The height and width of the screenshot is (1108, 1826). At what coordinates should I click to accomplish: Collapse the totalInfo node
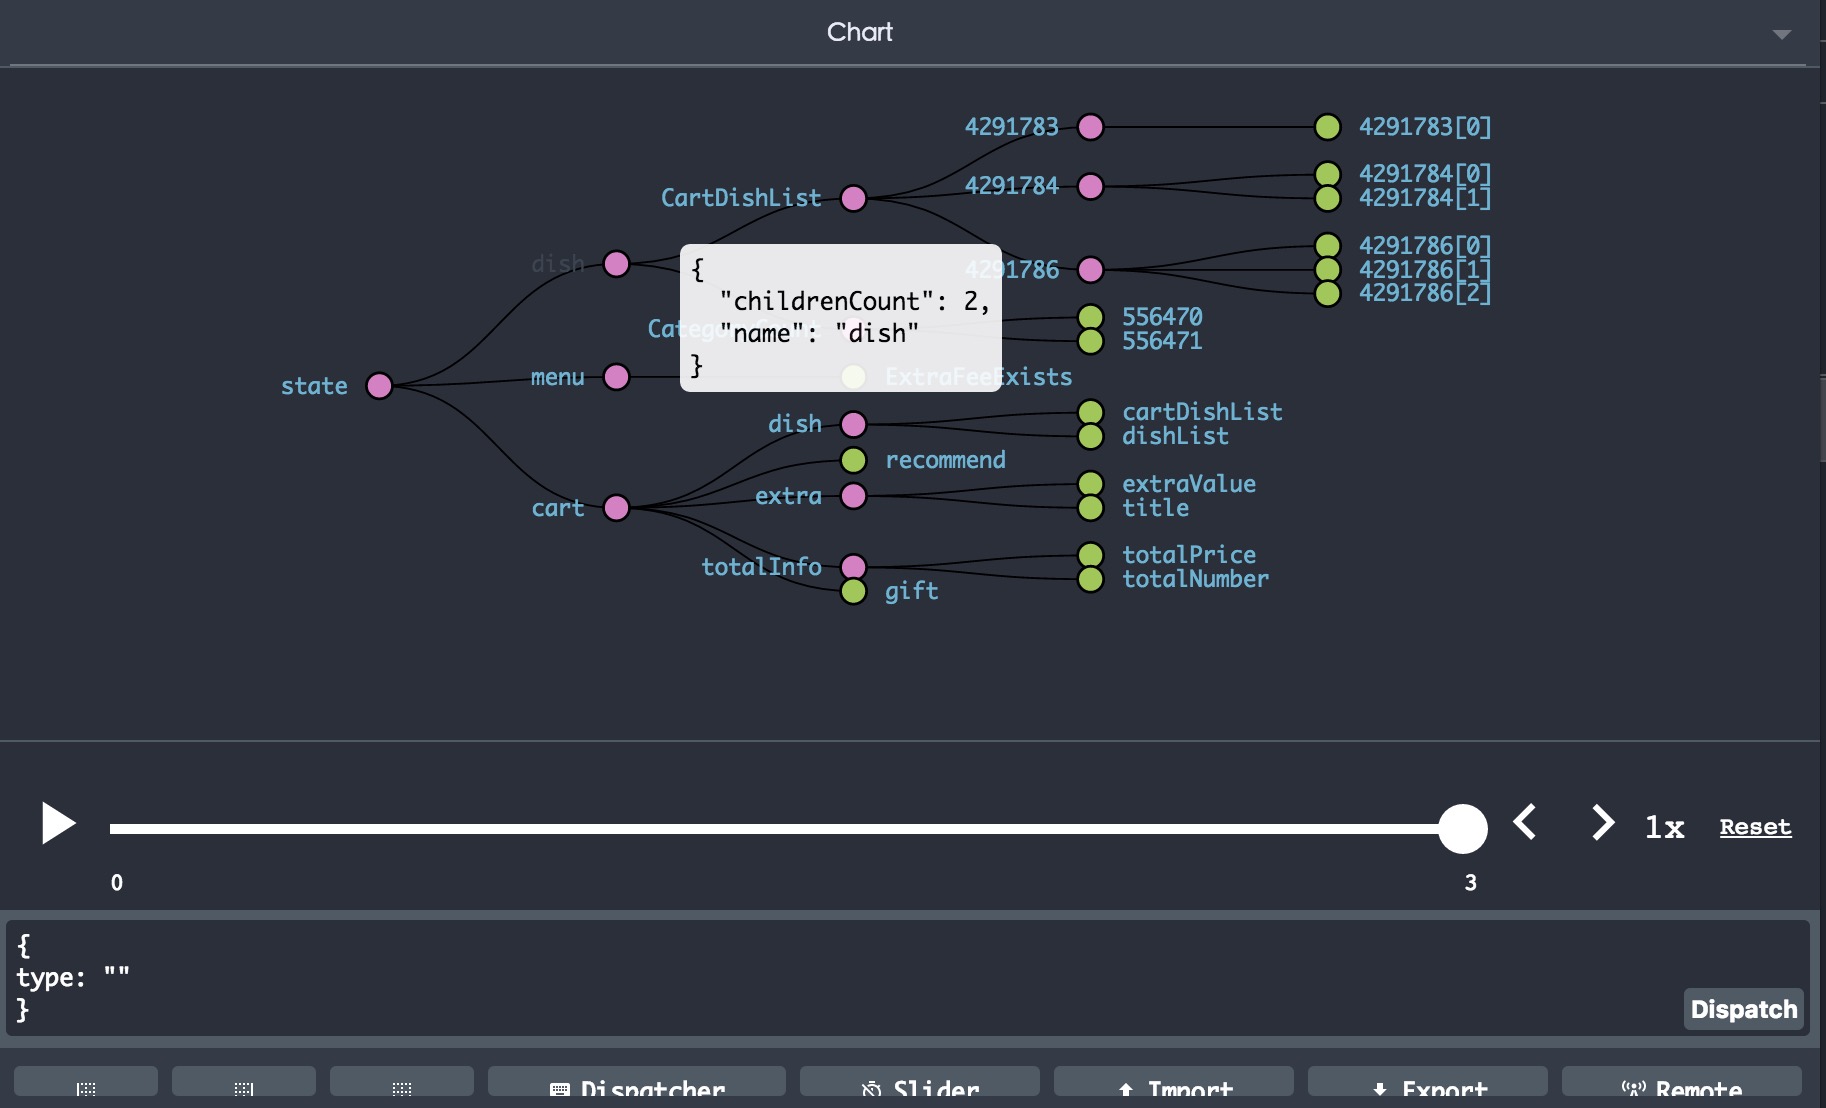click(x=853, y=567)
